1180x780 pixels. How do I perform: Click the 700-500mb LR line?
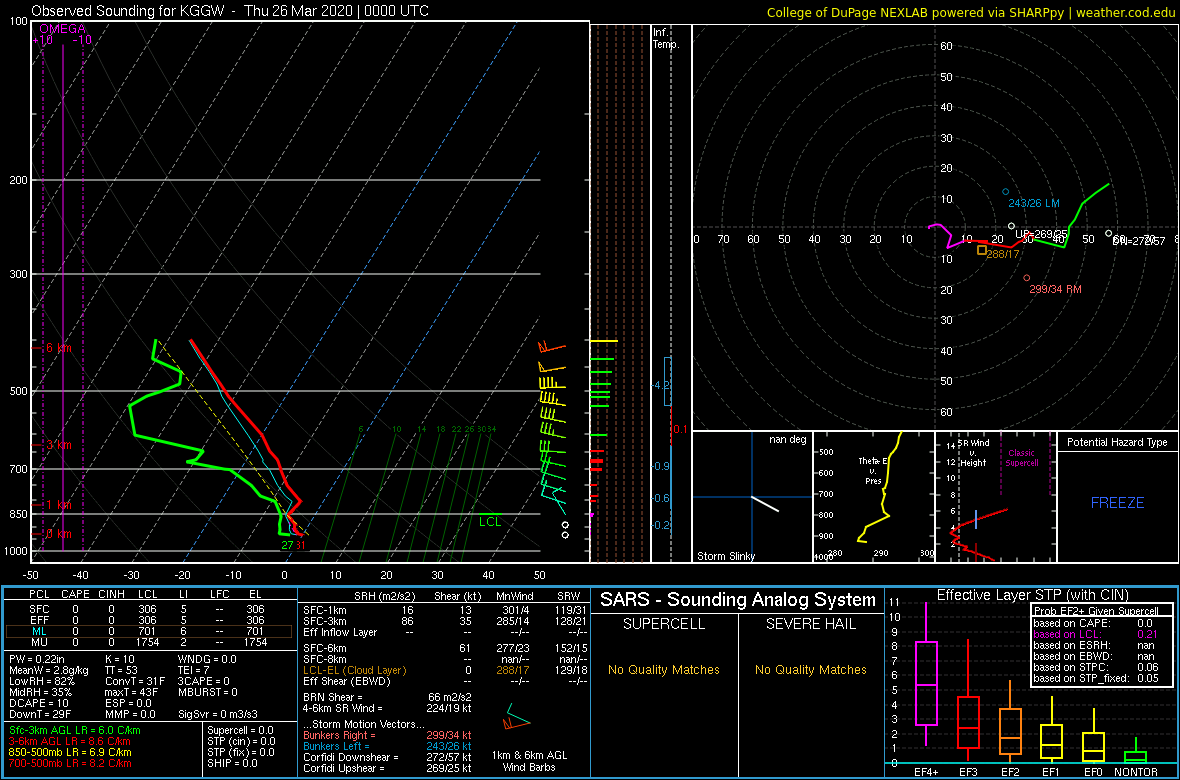coord(71,763)
